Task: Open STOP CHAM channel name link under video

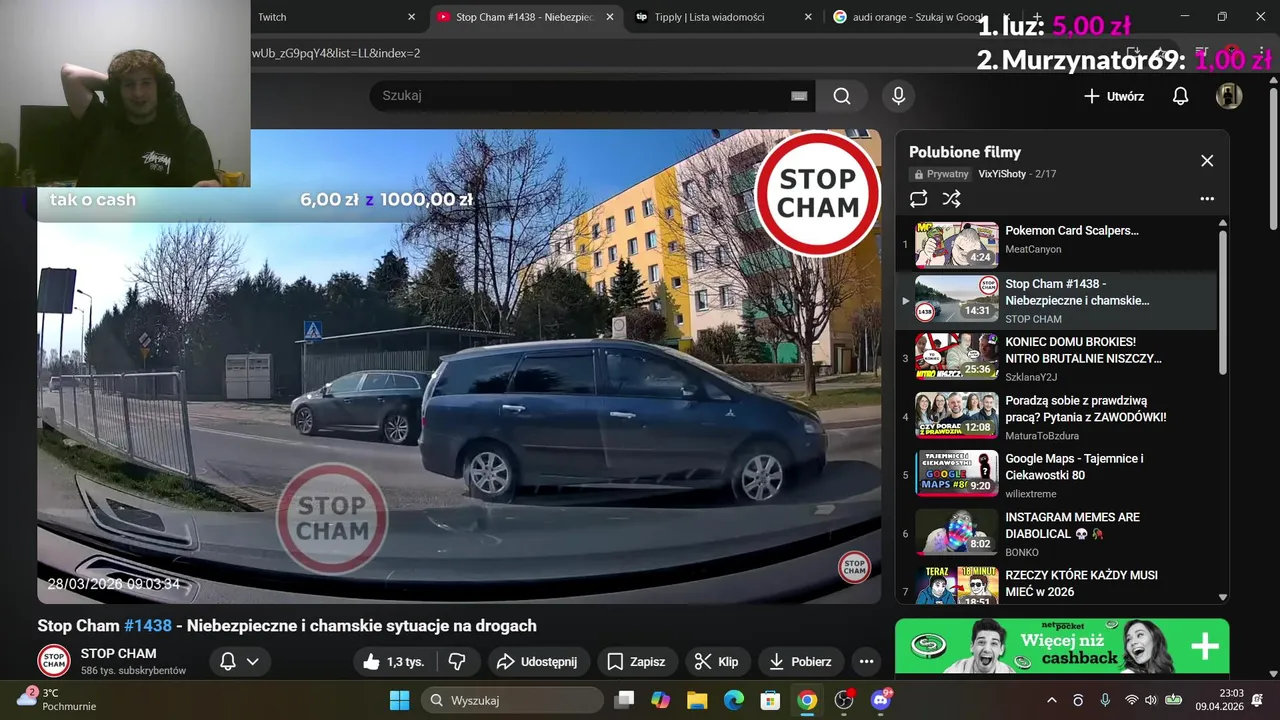Action: 118,653
